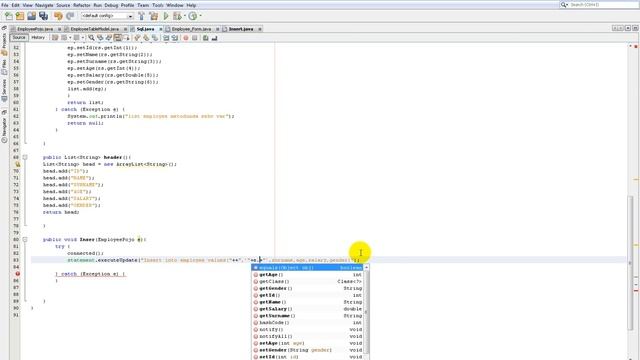Switch to EmployeeTableModel.java tab
Image resolution: width=640 pixels, height=360 pixels.
94,29
